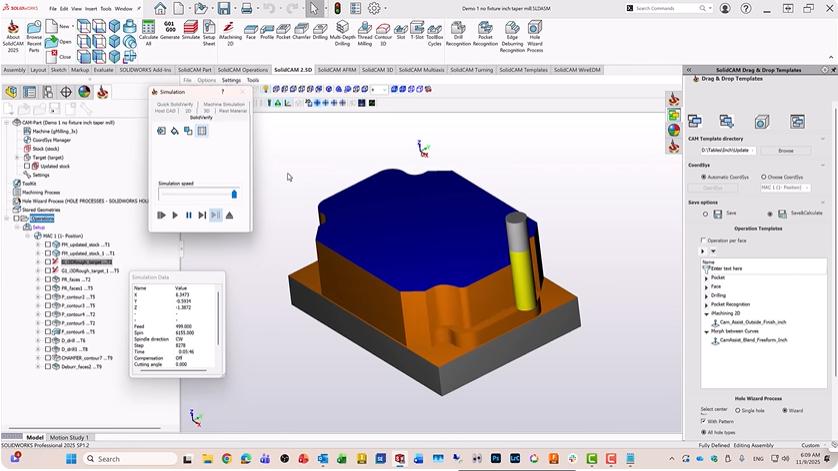Open the Tools menu in the SolidWorks menu bar

point(106,9)
